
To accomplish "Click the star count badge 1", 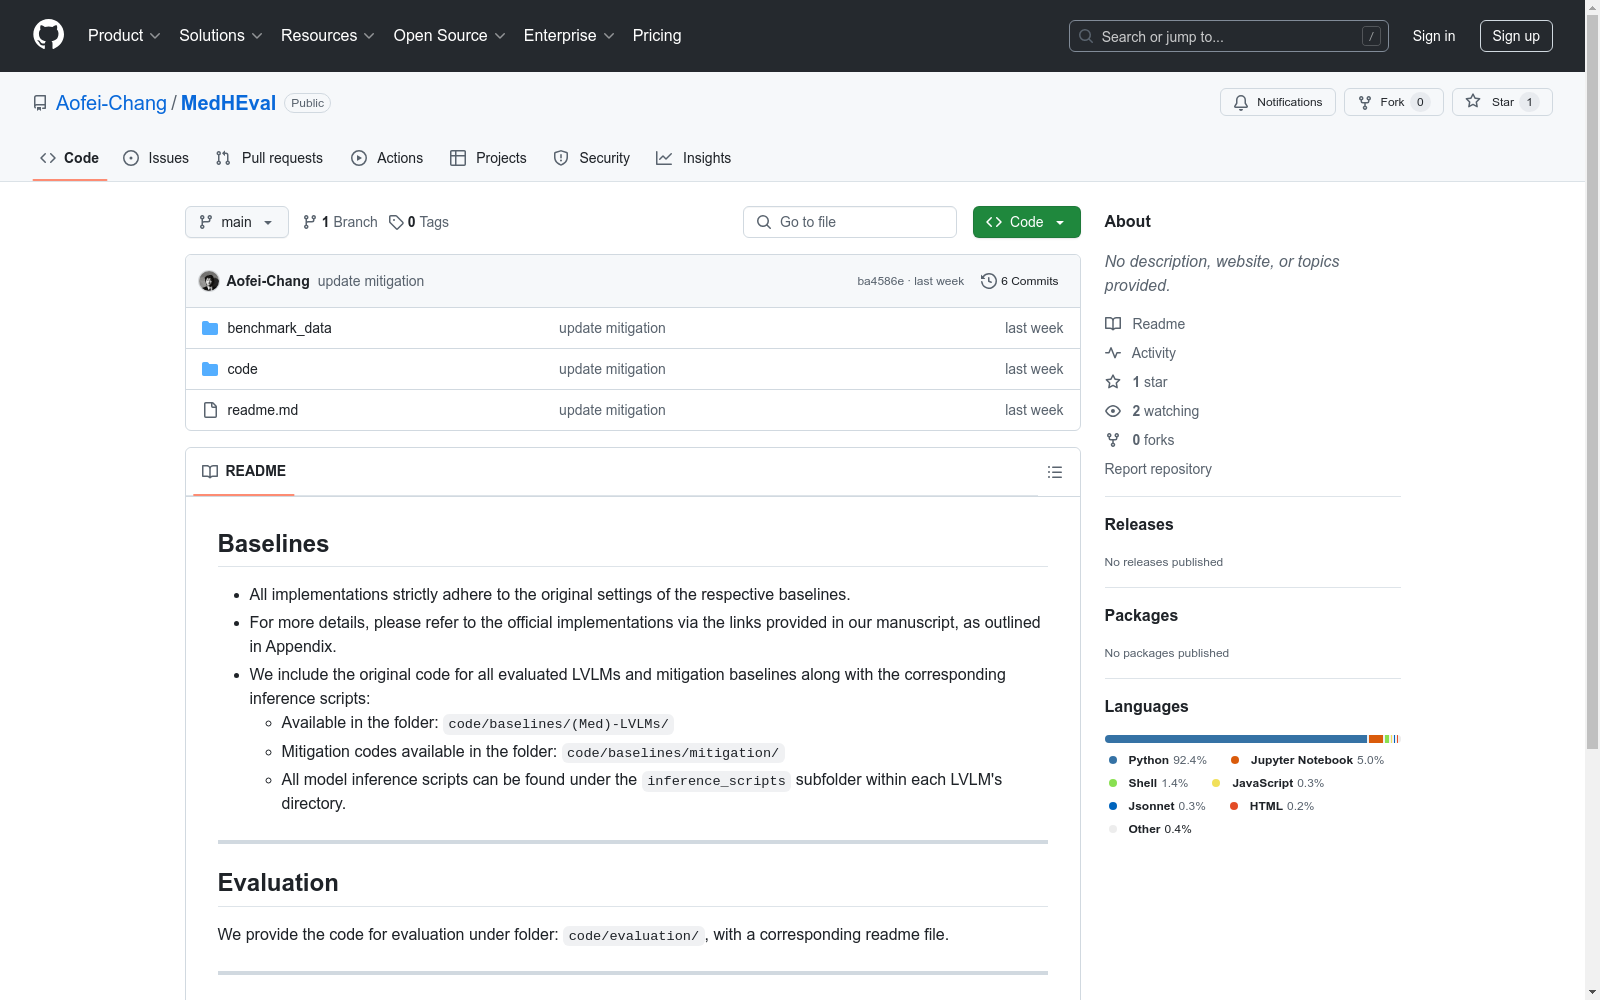I will coord(1529,102).
